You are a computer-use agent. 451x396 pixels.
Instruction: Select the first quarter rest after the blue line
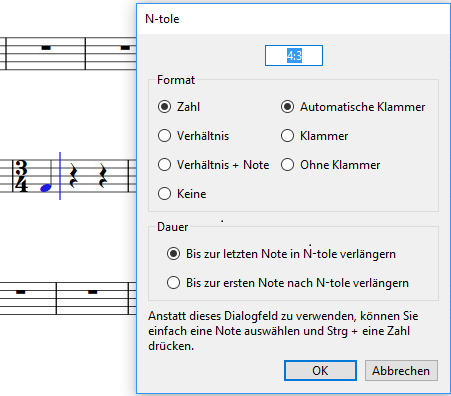pos(73,176)
